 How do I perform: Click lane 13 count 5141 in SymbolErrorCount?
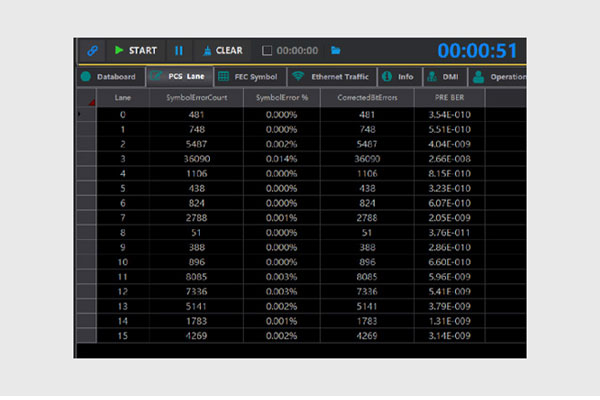click(197, 306)
